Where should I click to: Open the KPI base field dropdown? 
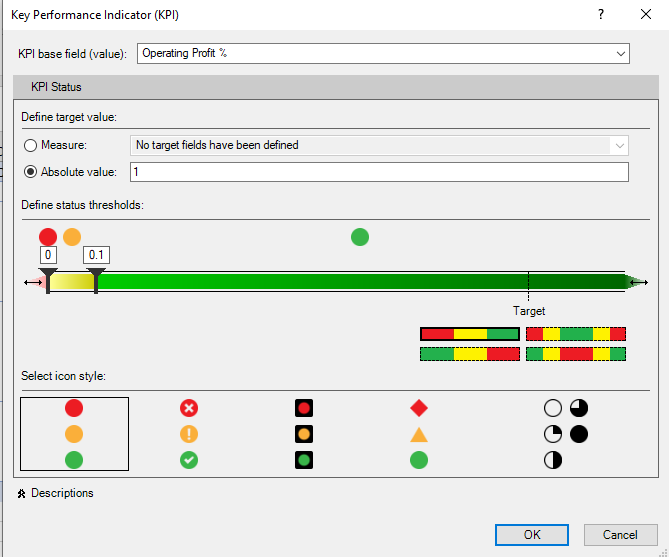click(x=620, y=54)
